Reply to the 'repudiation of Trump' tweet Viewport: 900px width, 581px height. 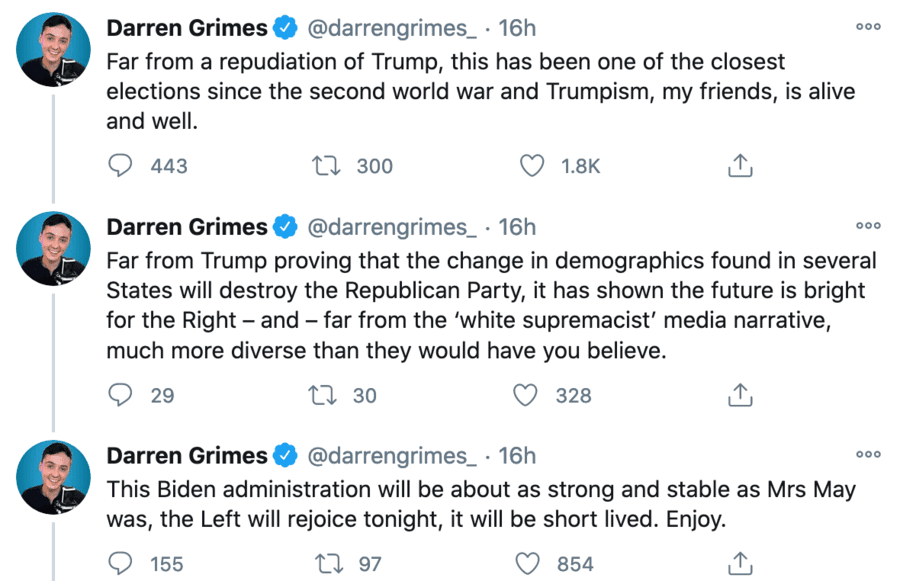pyautogui.click(x=121, y=166)
